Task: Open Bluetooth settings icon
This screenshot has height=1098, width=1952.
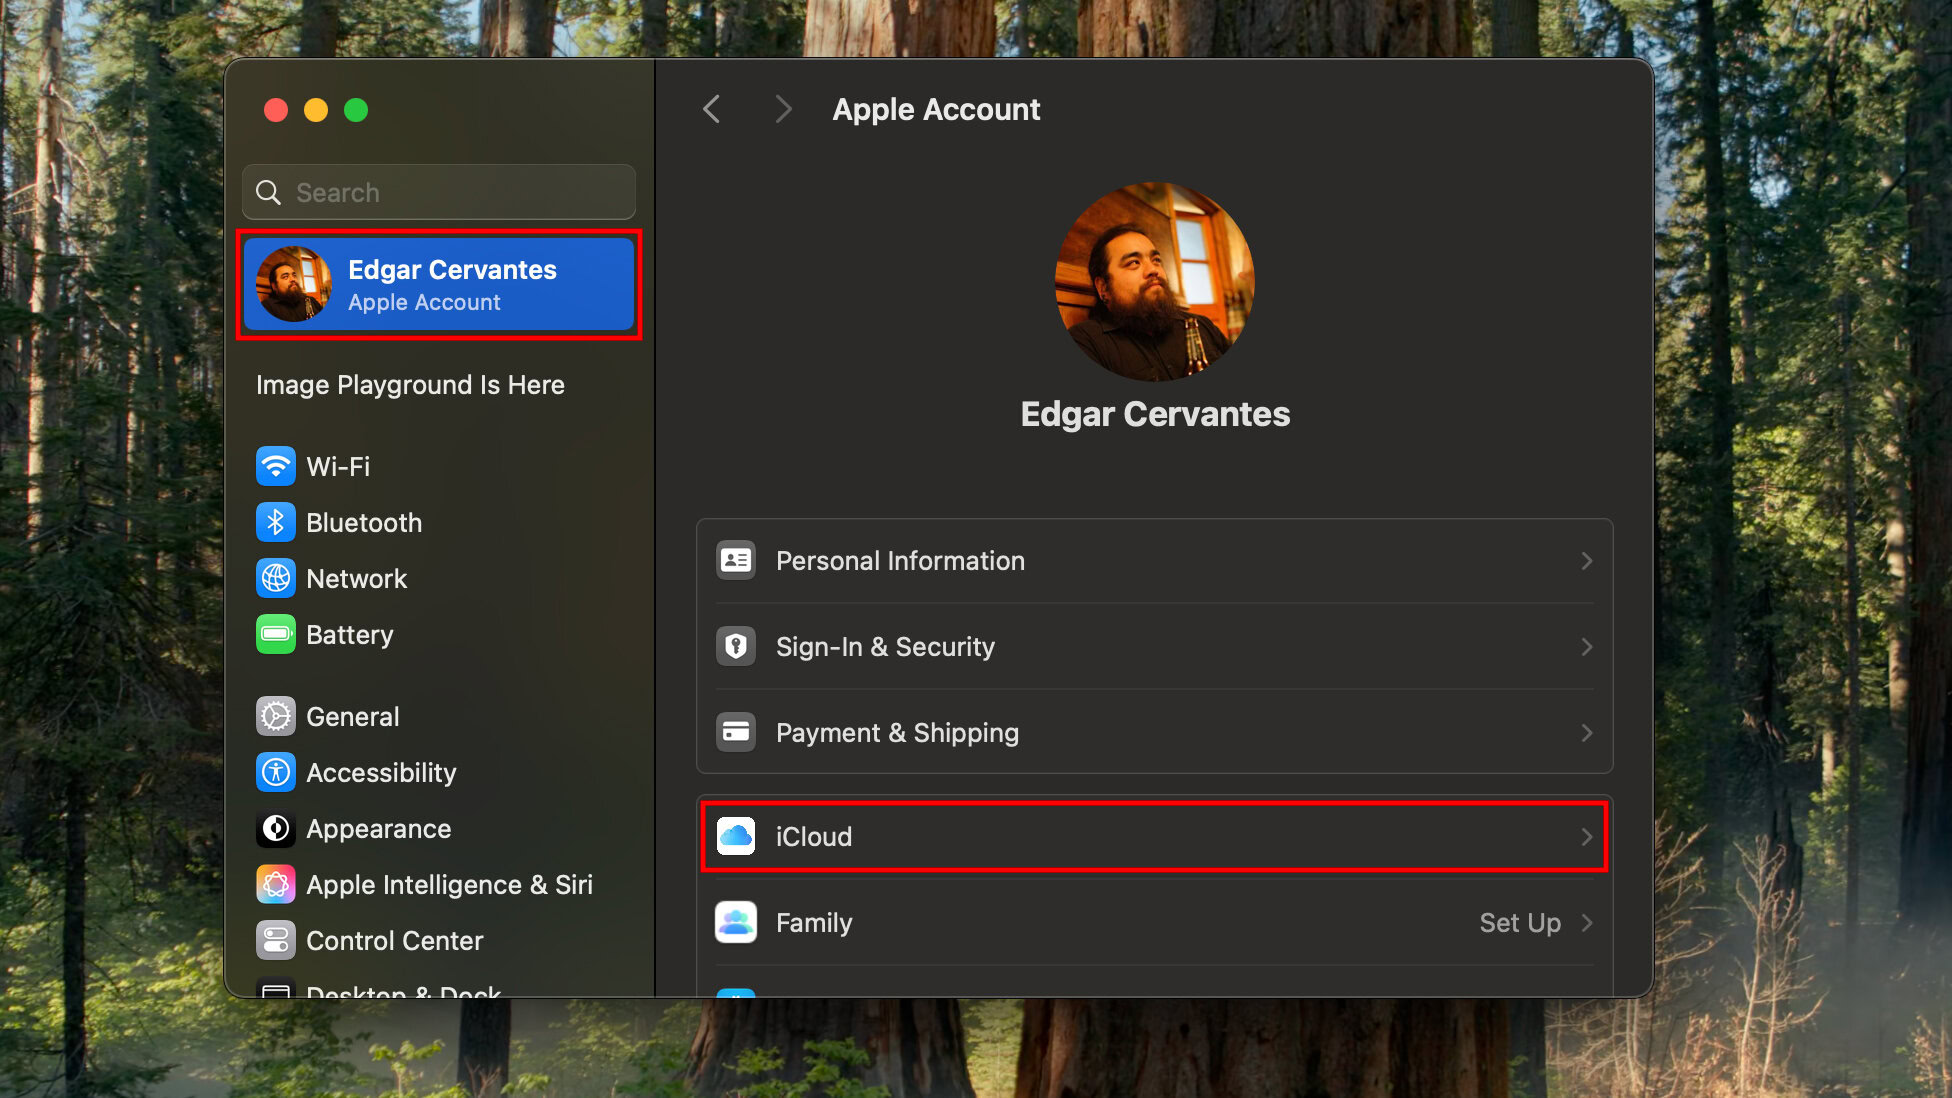Action: tap(276, 522)
